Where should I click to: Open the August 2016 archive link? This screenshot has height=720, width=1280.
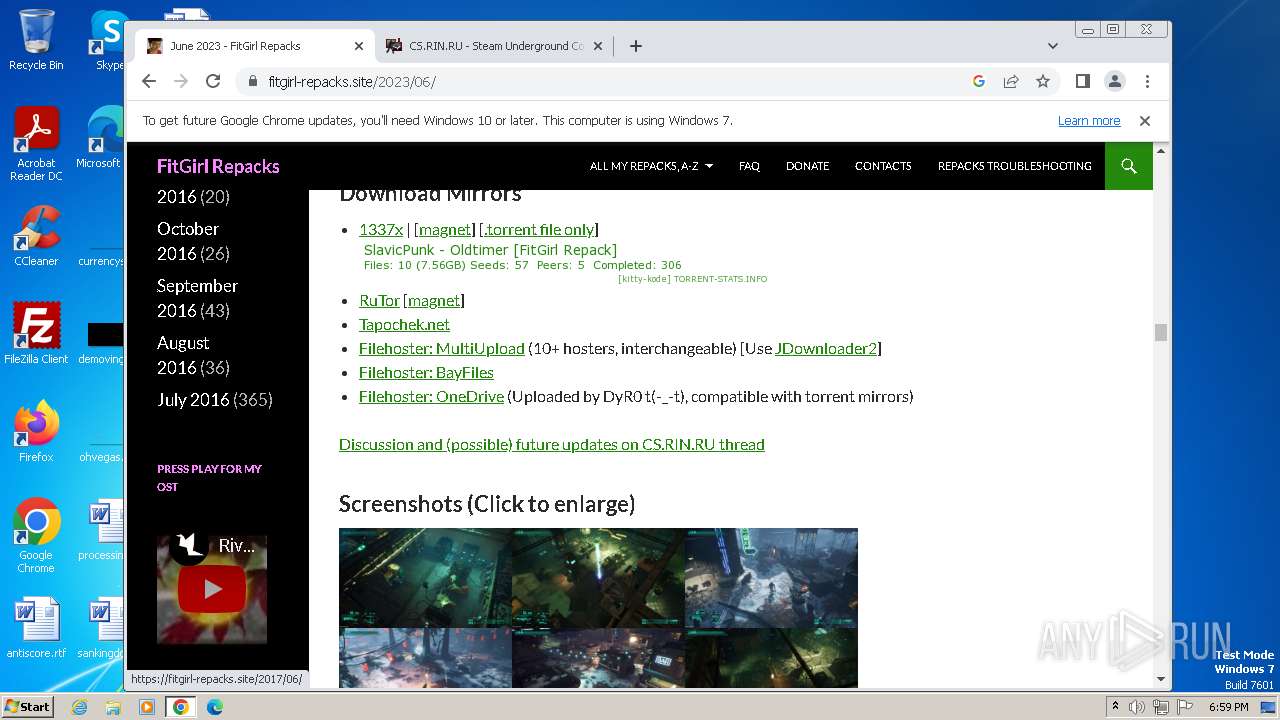pyautogui.click(x=183, y=355)
